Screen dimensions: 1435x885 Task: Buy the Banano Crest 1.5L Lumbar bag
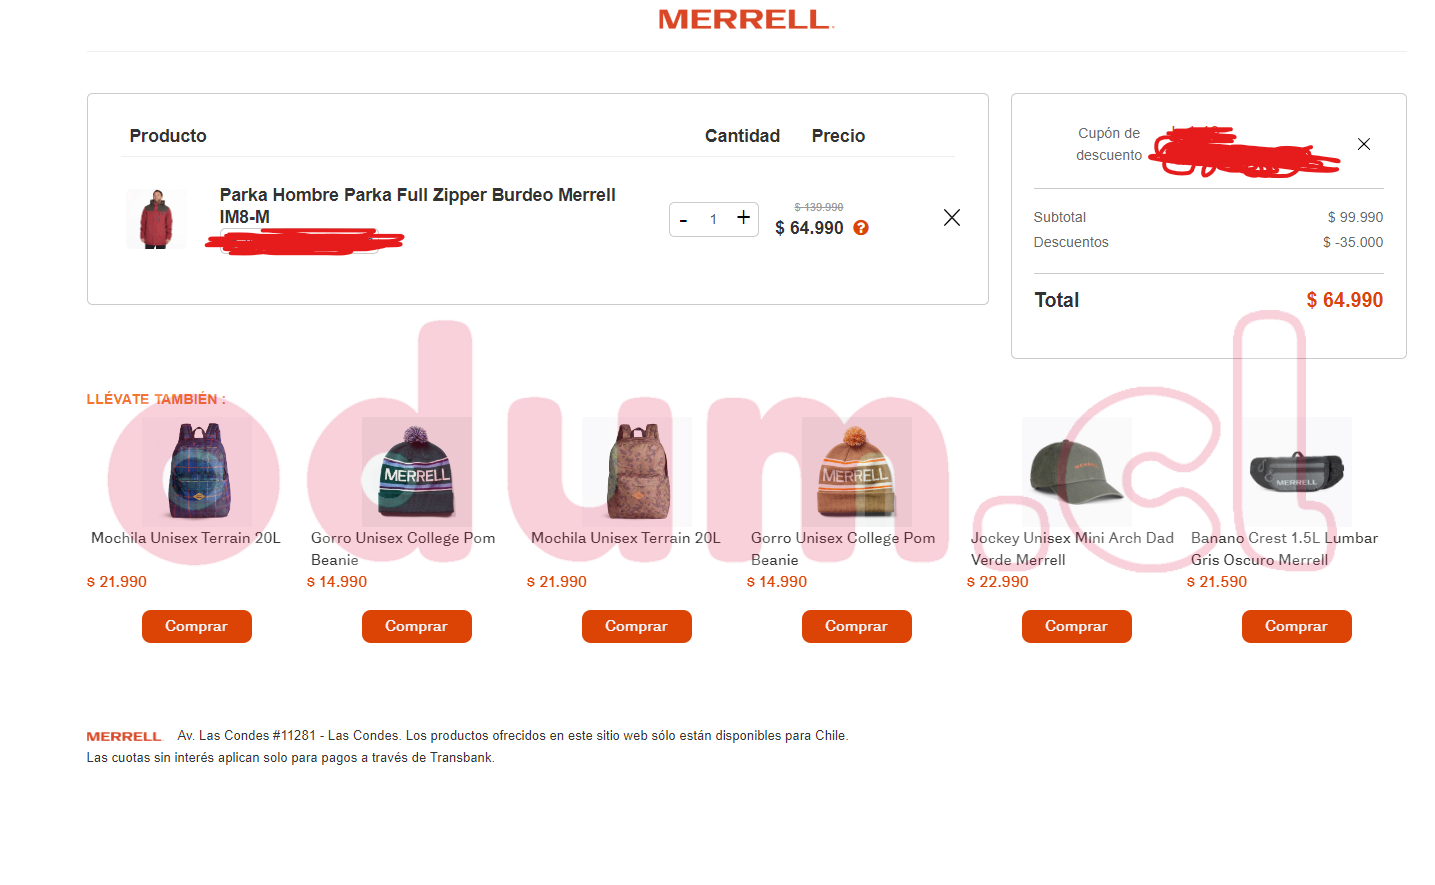tap(1297, 626)
